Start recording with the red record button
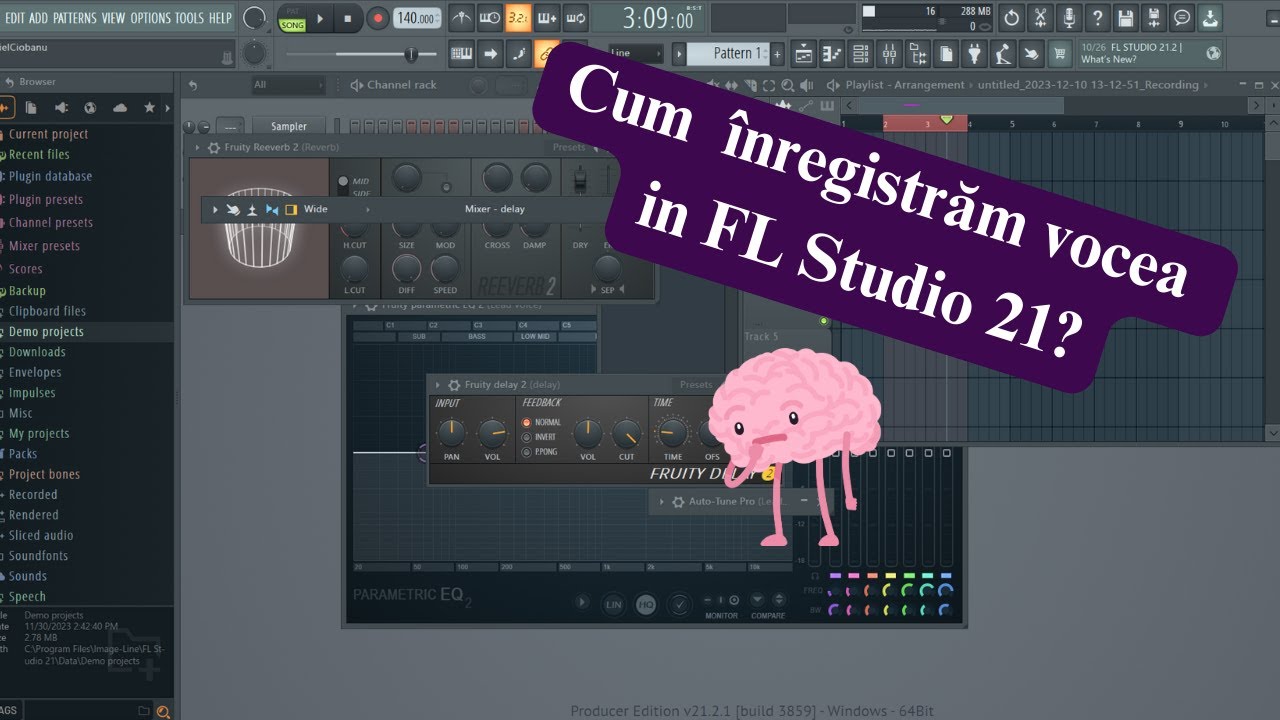Viewport: 1280px width, 720px height. [378, 18]
